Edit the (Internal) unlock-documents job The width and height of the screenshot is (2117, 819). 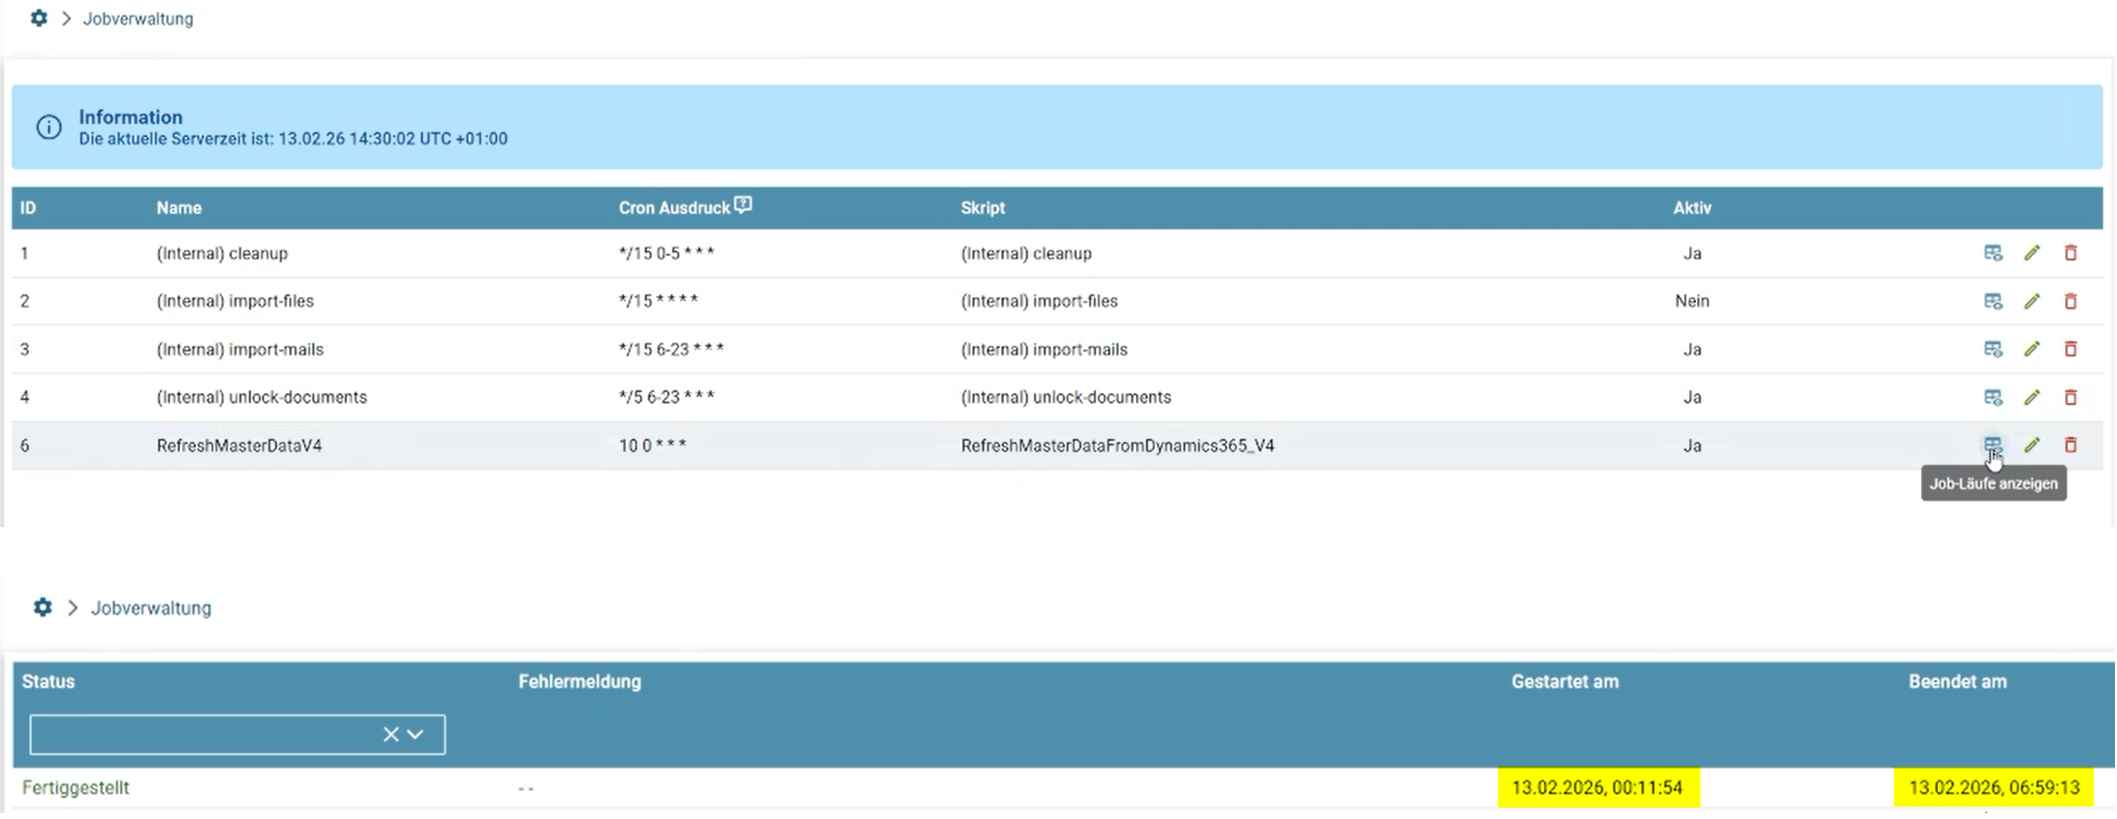pos(2031,397)
